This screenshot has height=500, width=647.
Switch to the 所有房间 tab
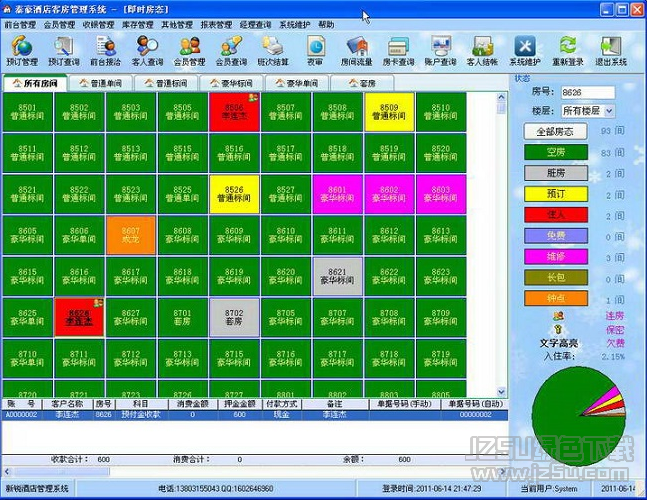click(x=35, y=83)
